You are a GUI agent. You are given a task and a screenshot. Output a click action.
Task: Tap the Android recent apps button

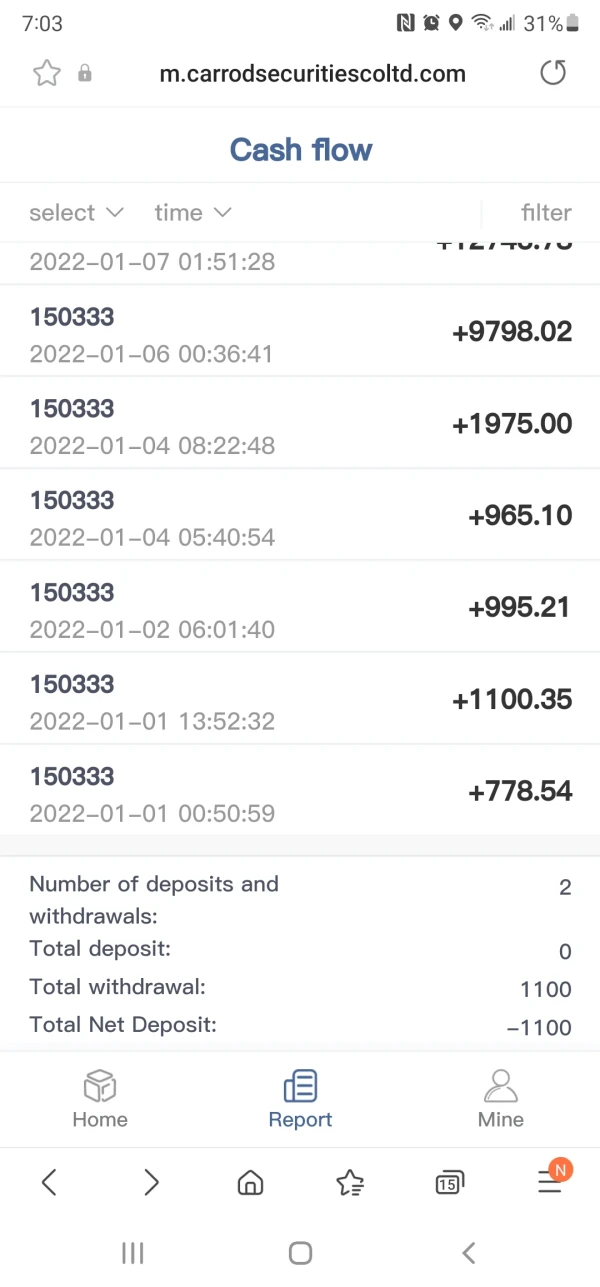click(132, 1252)
